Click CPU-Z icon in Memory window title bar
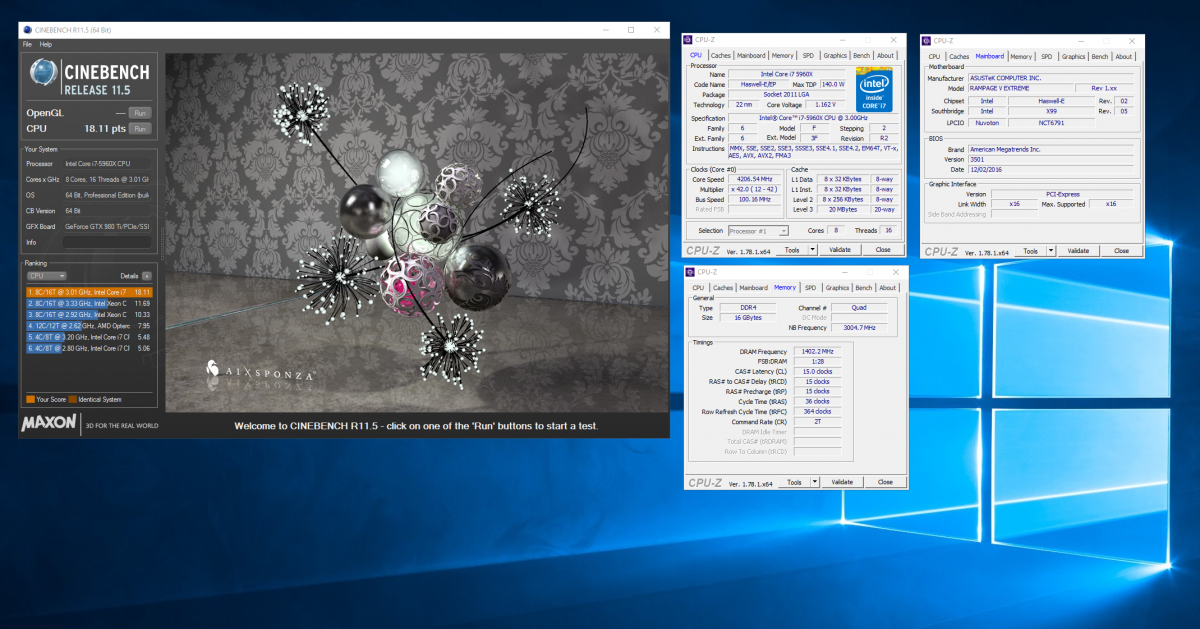1200x629 pixels. coord(691,272)
